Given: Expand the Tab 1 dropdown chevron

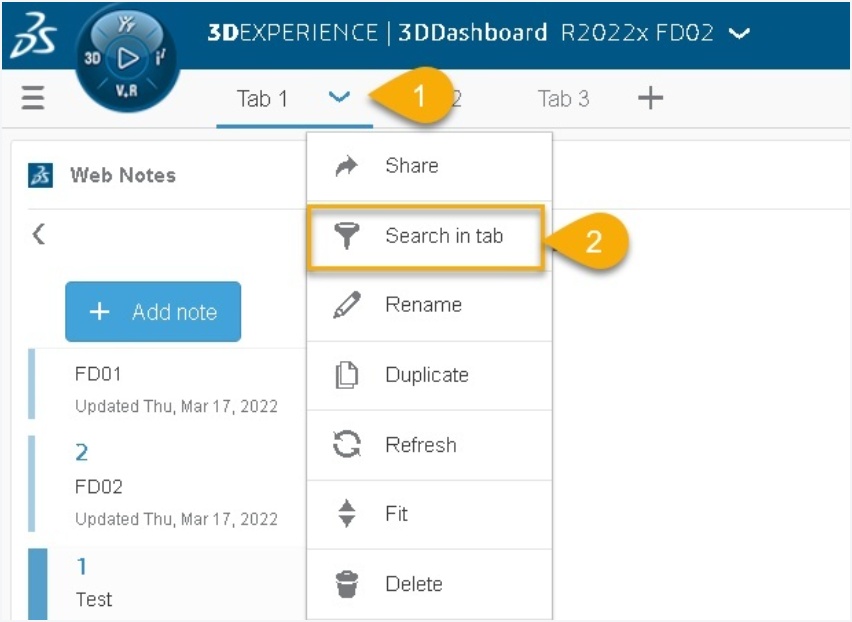Looking at the screenshot, I should pos(339,97).
